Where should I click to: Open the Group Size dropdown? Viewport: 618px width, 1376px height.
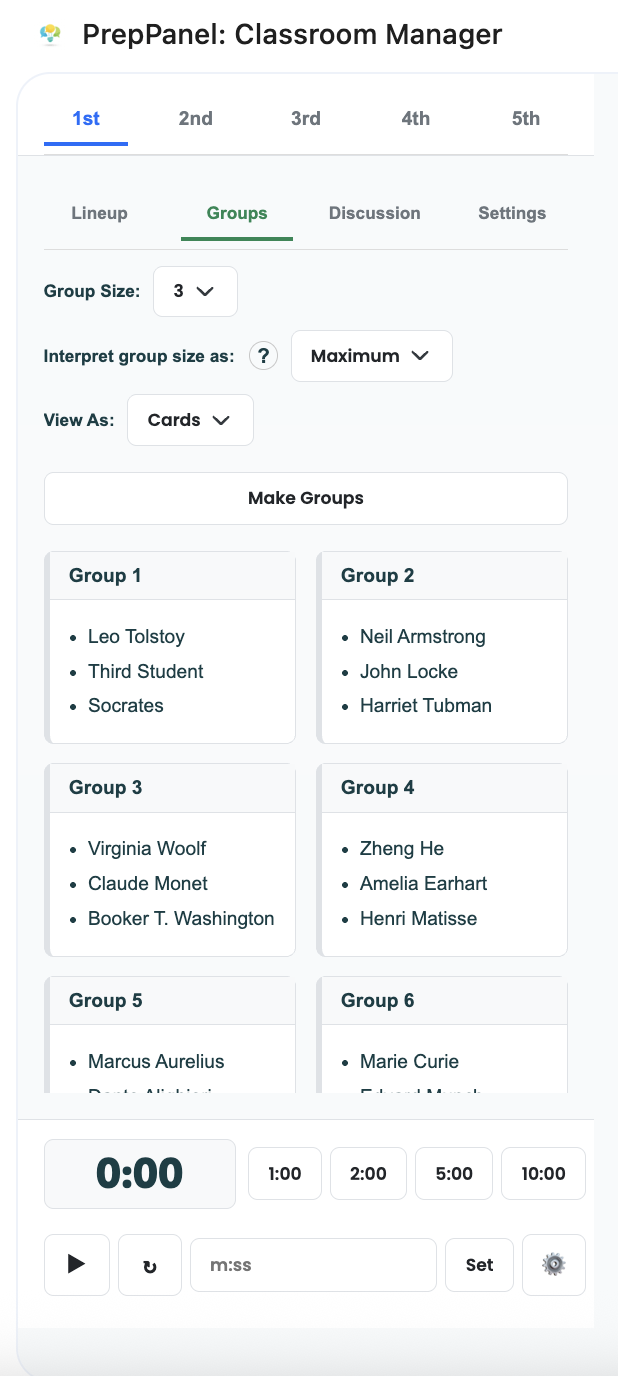tap(195, 290)
